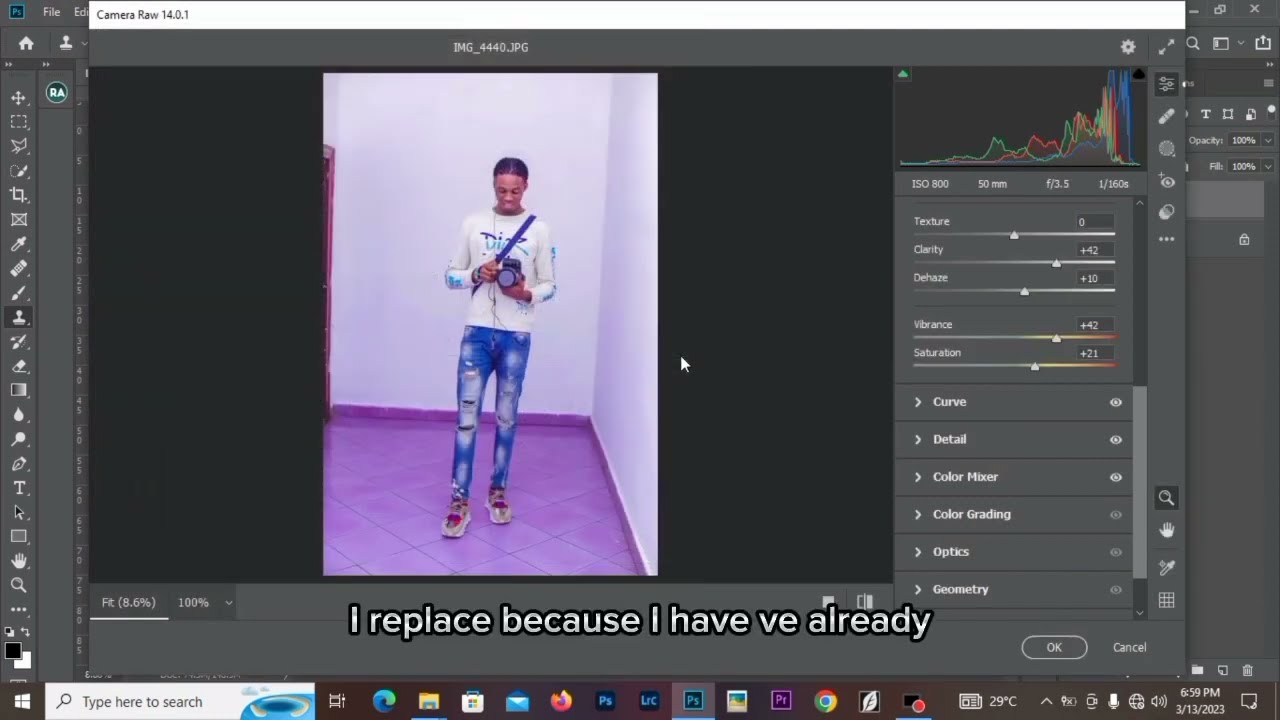1280x720 pixels.
Task: Adjust the Saturation slider handle
Action: point(1035,366)
